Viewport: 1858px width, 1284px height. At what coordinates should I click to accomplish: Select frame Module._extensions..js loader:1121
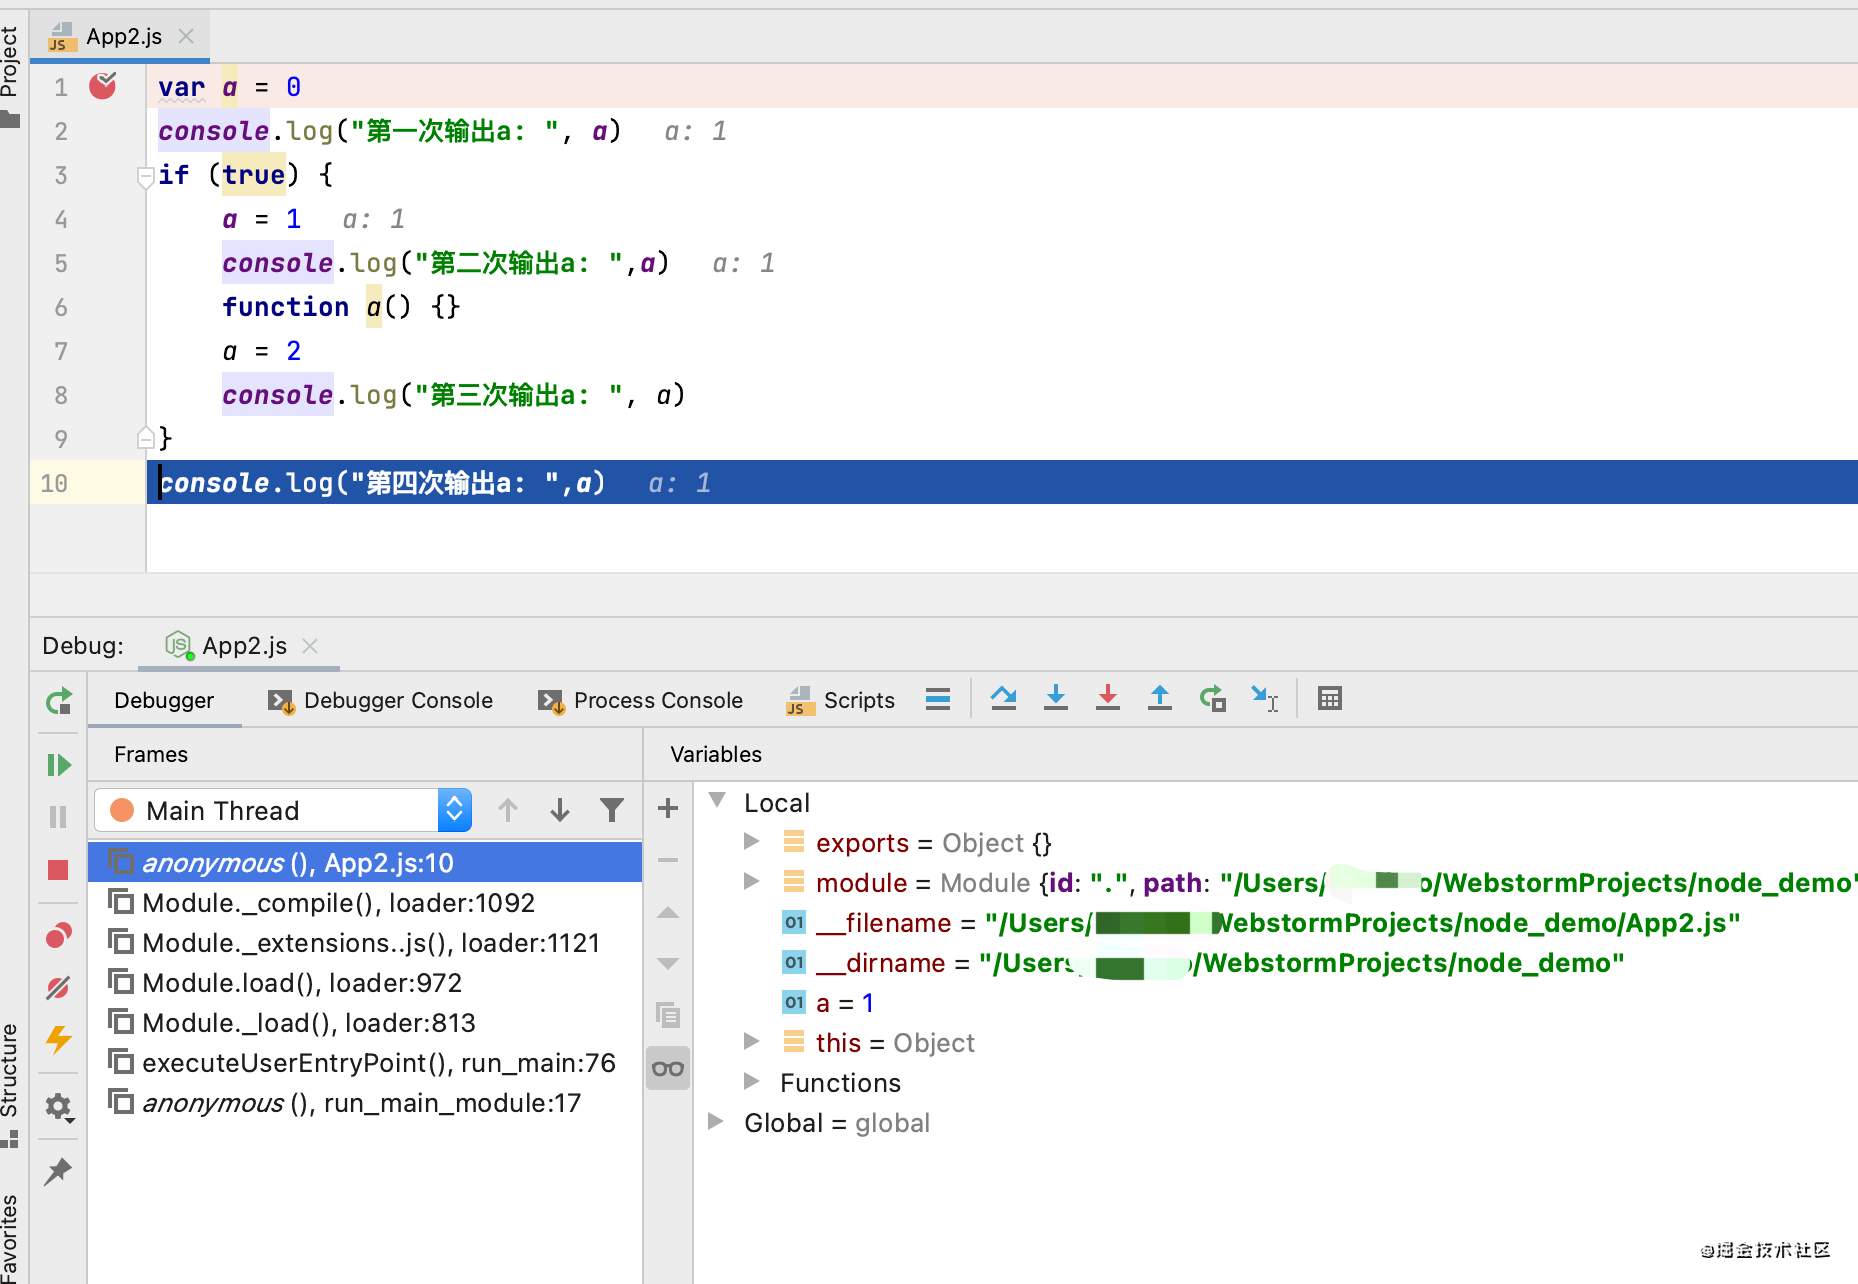point(365,942)
